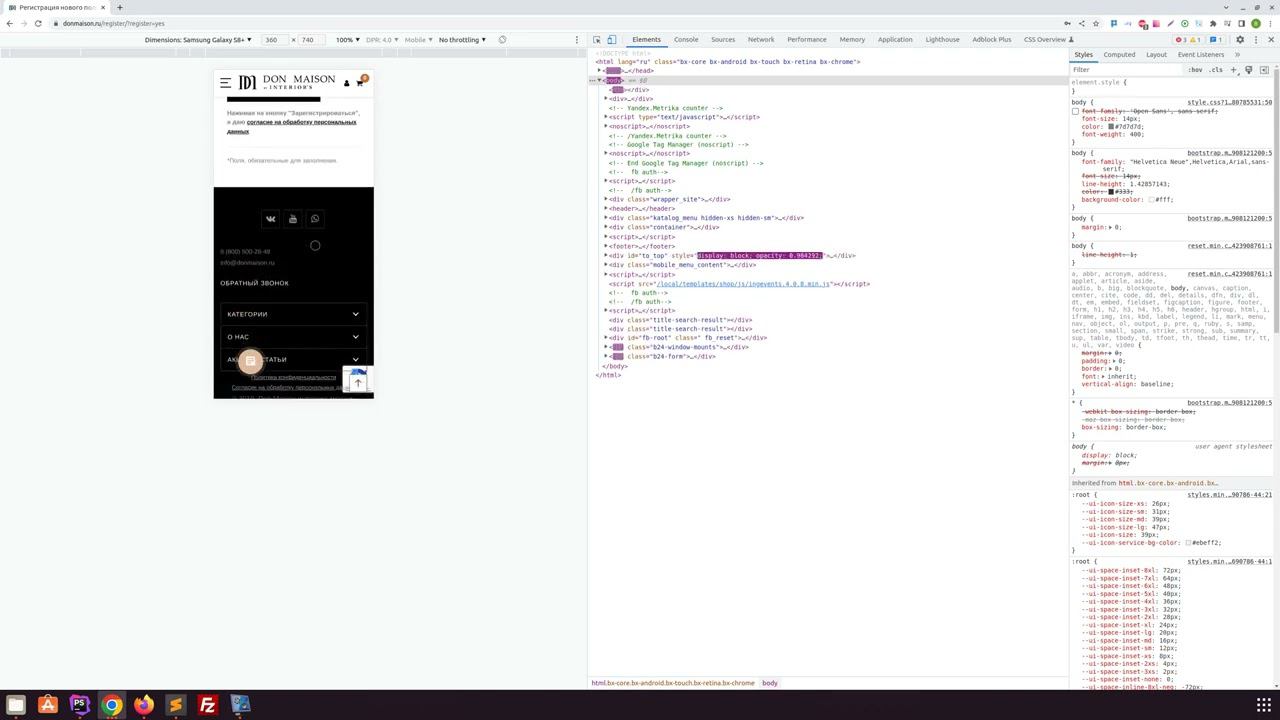Open Sublime Text from the taskbar
Screen dimensions: 1280x720
[175, 705]
